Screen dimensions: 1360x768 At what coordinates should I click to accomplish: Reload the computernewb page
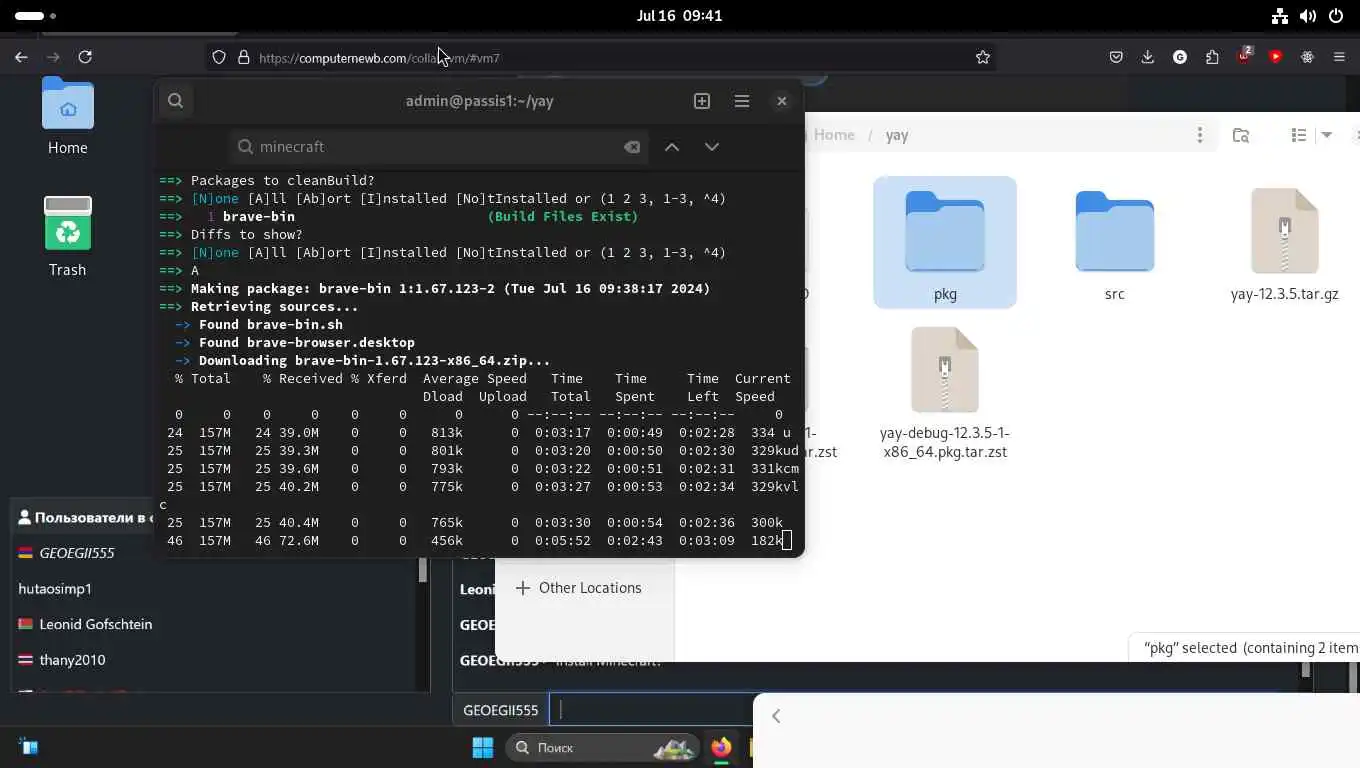click(85, 57)
